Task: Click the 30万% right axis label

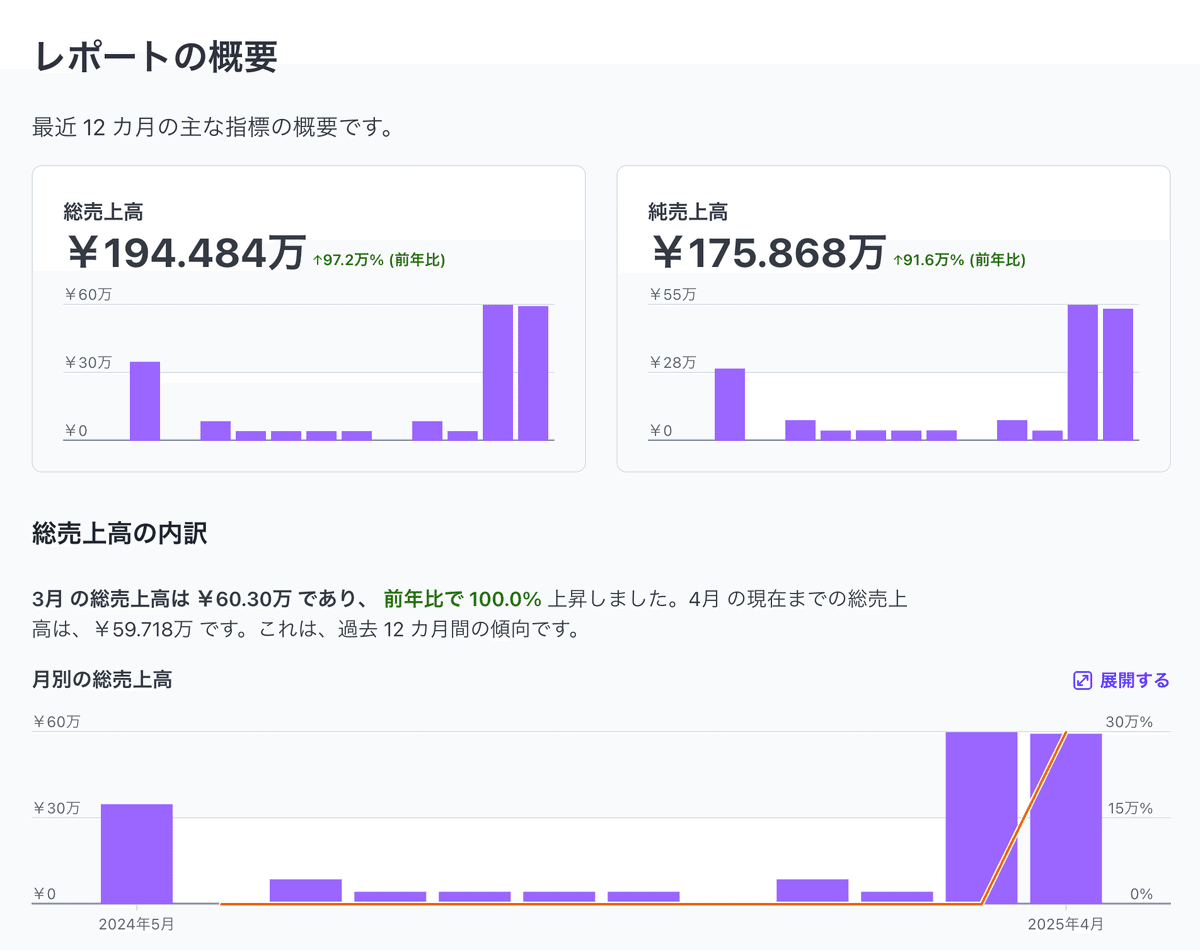Action: [x=1129, y=722]
